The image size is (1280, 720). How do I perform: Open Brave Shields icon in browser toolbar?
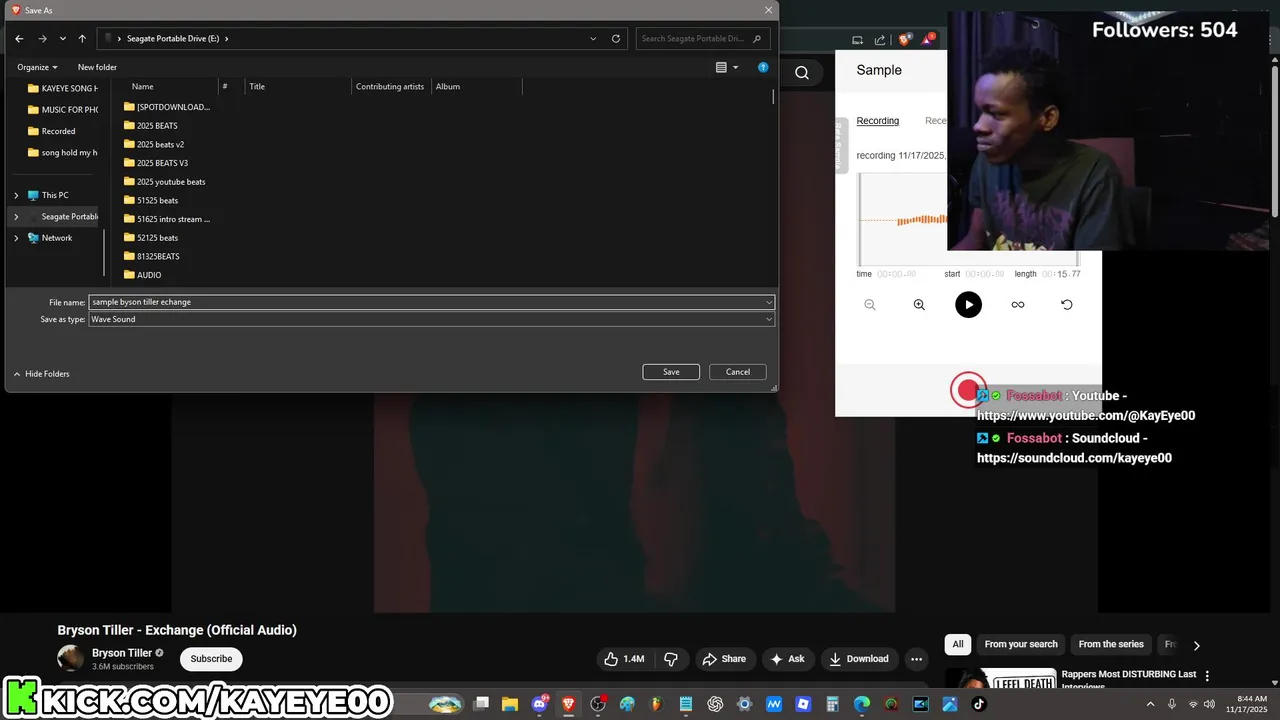click(x=905, y=40)
